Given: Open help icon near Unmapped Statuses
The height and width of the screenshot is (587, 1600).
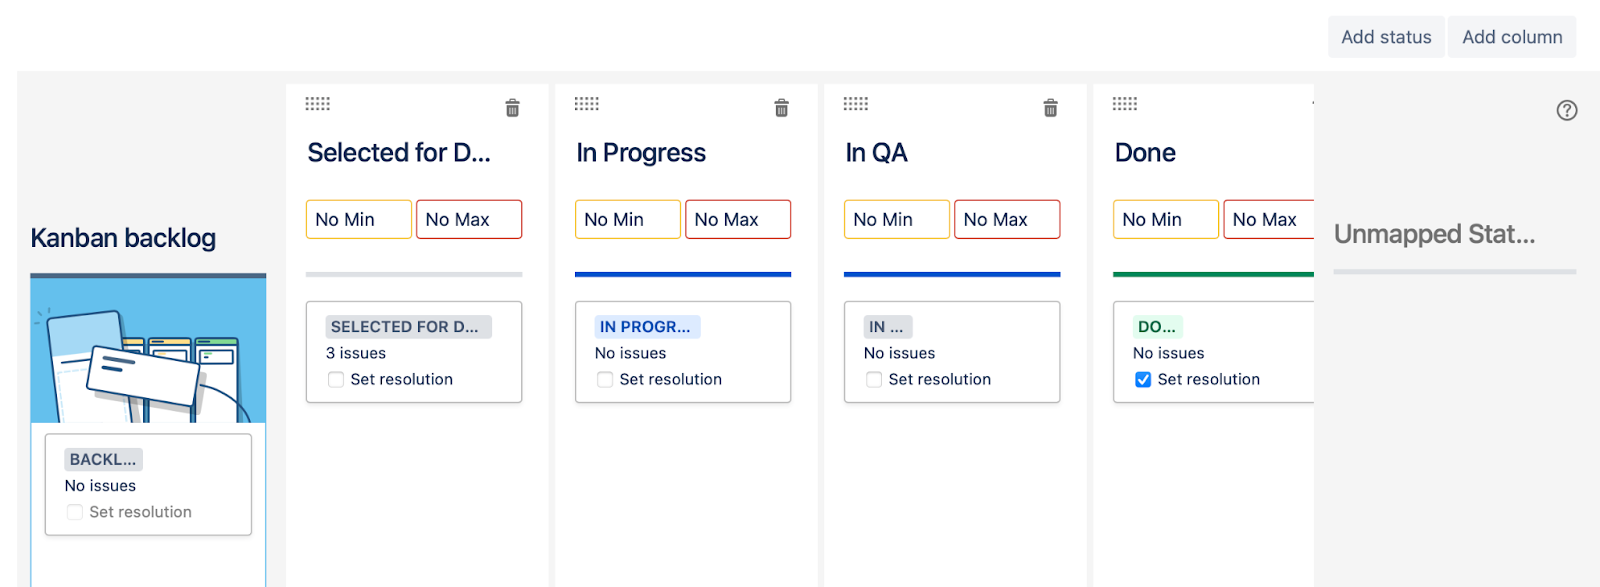Looking at the screenshot, I should 1567,111.
